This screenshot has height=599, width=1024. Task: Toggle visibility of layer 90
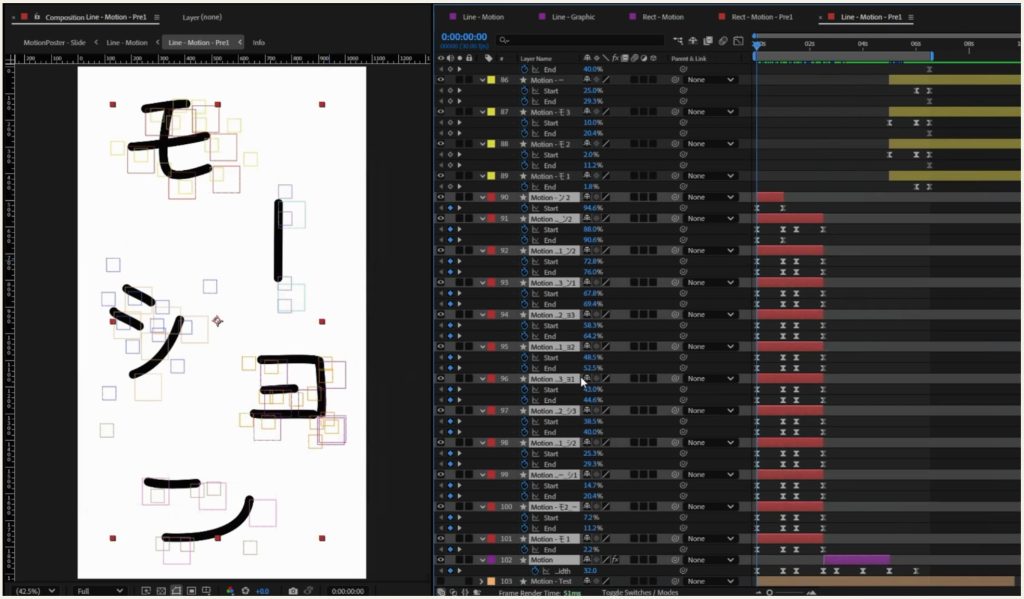(441, 198)
